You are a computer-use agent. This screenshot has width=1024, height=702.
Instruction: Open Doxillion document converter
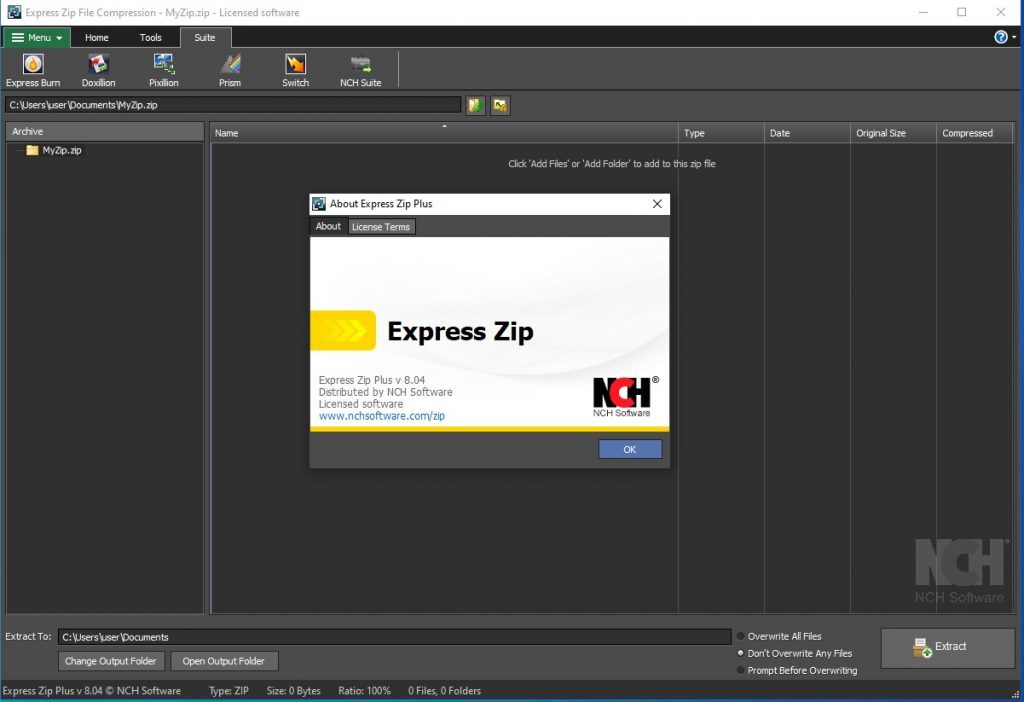coord(99,70)
